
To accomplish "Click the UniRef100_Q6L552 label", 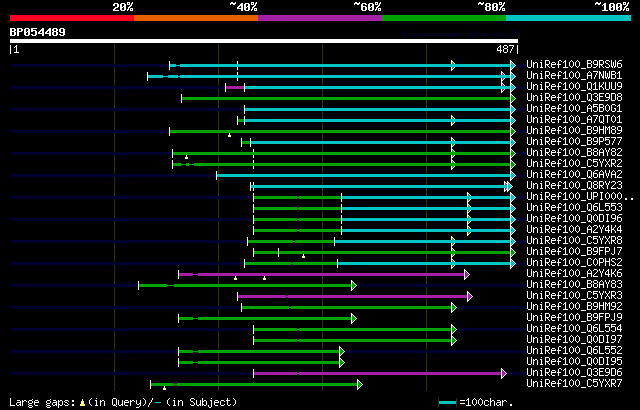I will coord(574,351).
